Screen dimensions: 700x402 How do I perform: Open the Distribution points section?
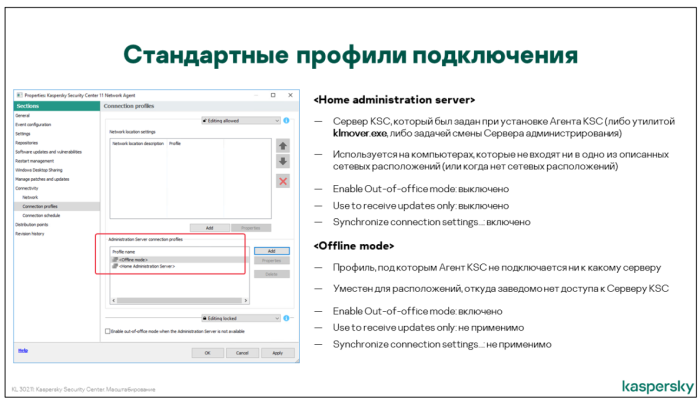(31, 225)
